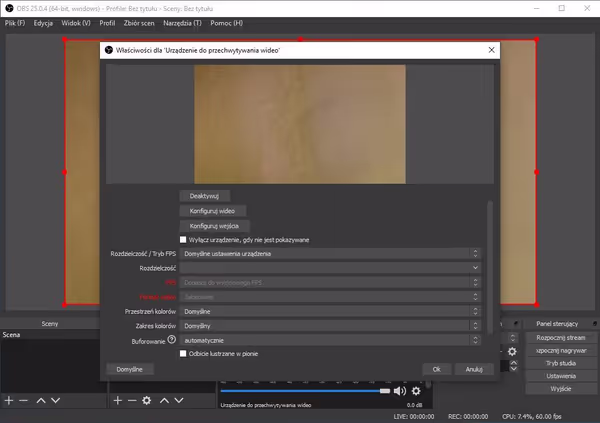Click Rozpocznij nagrywanie button

coord(561,350)
